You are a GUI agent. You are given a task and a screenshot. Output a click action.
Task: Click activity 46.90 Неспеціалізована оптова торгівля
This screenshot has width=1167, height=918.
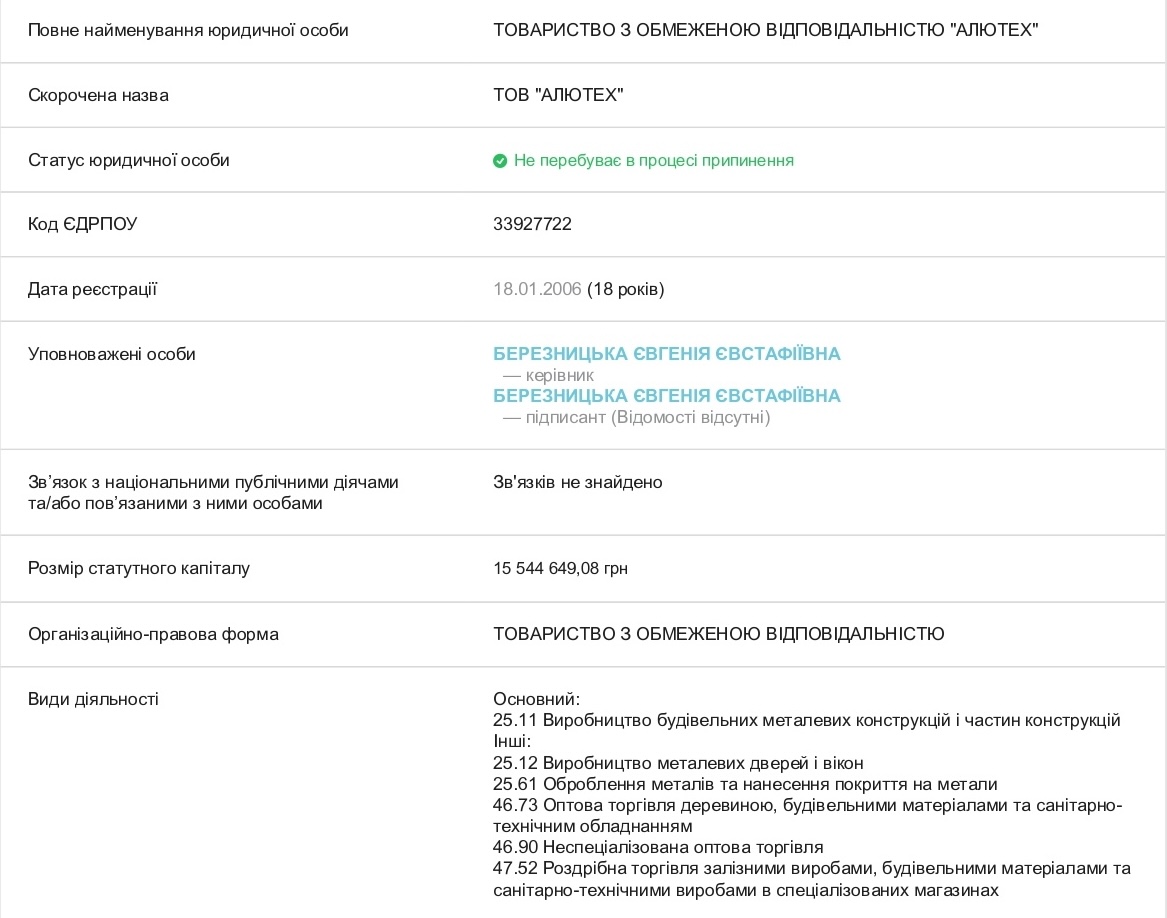[658, 847]
